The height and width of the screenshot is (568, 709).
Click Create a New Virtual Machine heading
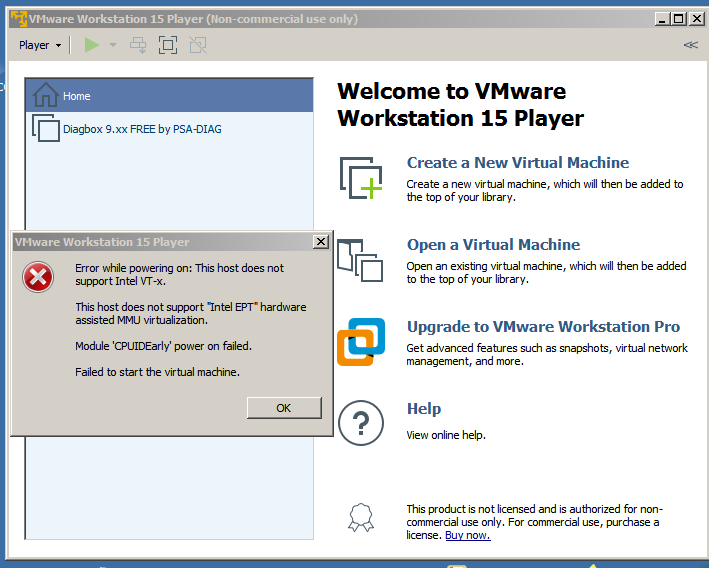(x=518, y=162)
